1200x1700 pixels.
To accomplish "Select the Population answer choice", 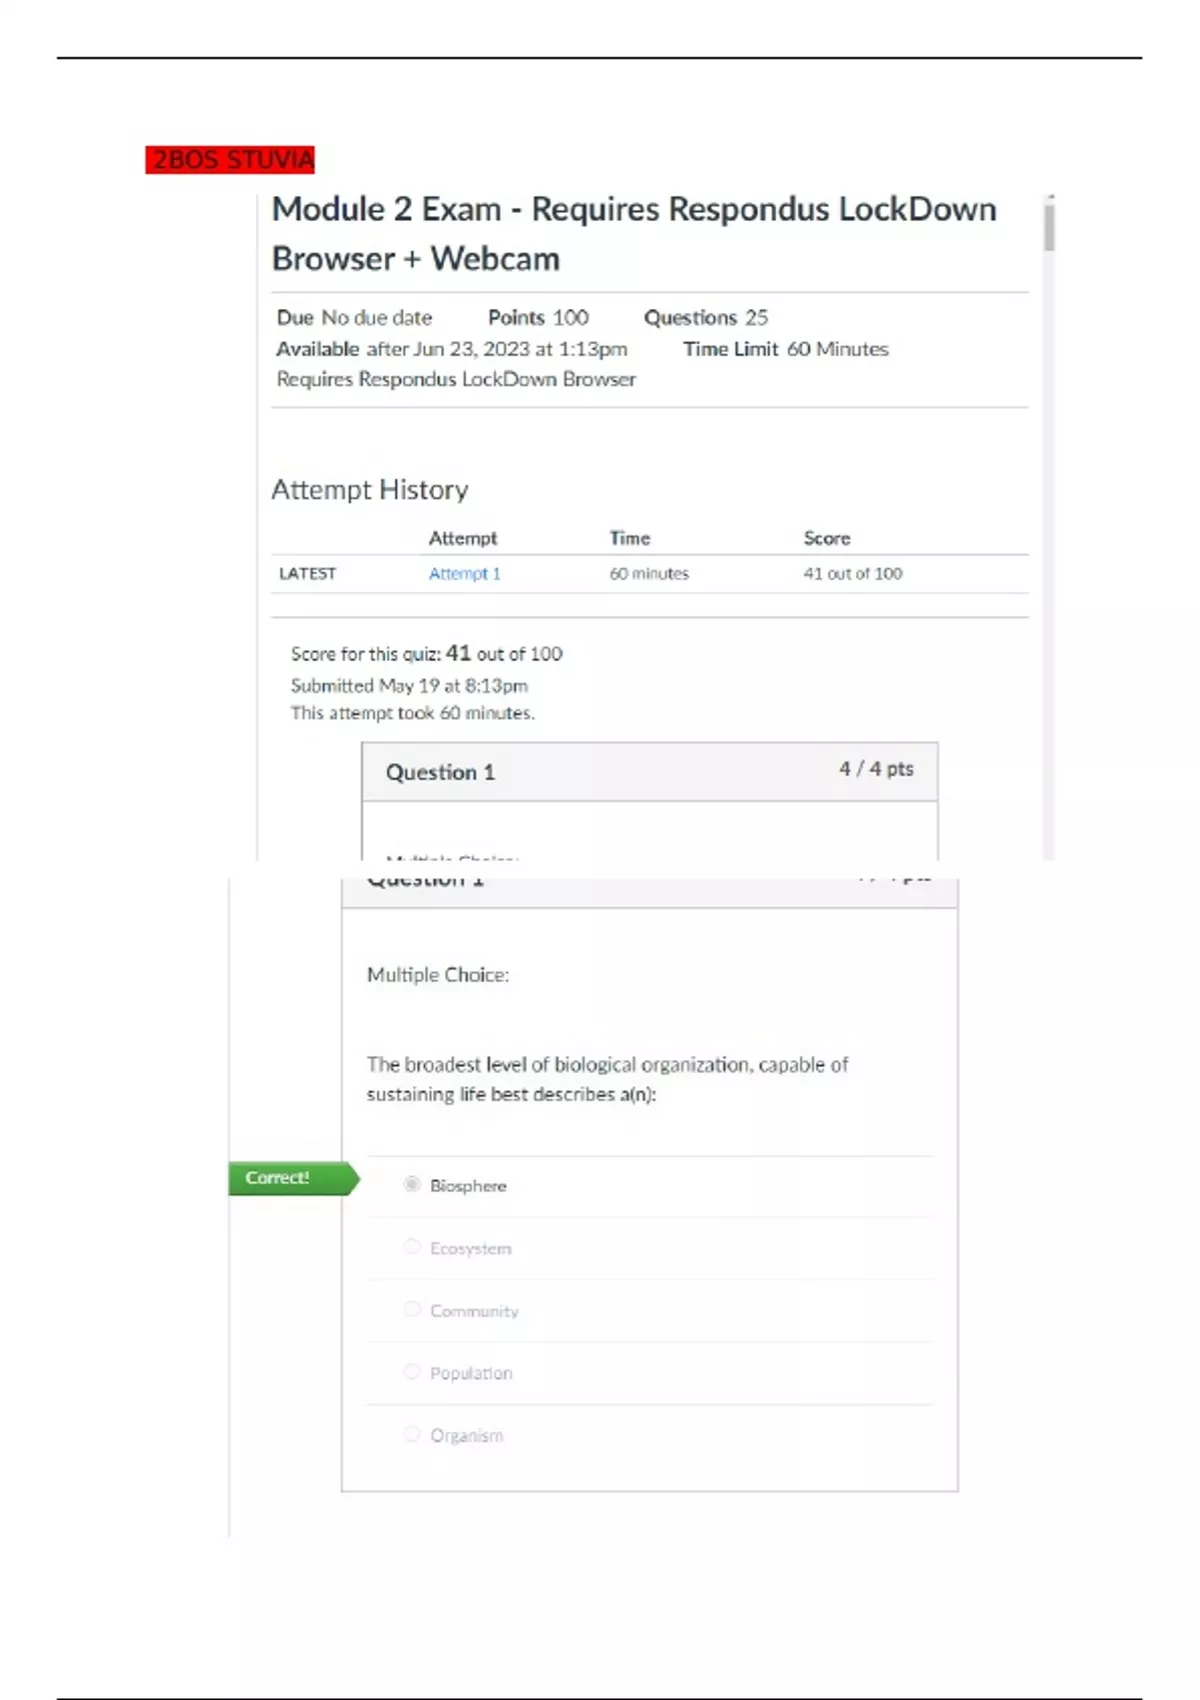I will click(x=412, y=1372).
